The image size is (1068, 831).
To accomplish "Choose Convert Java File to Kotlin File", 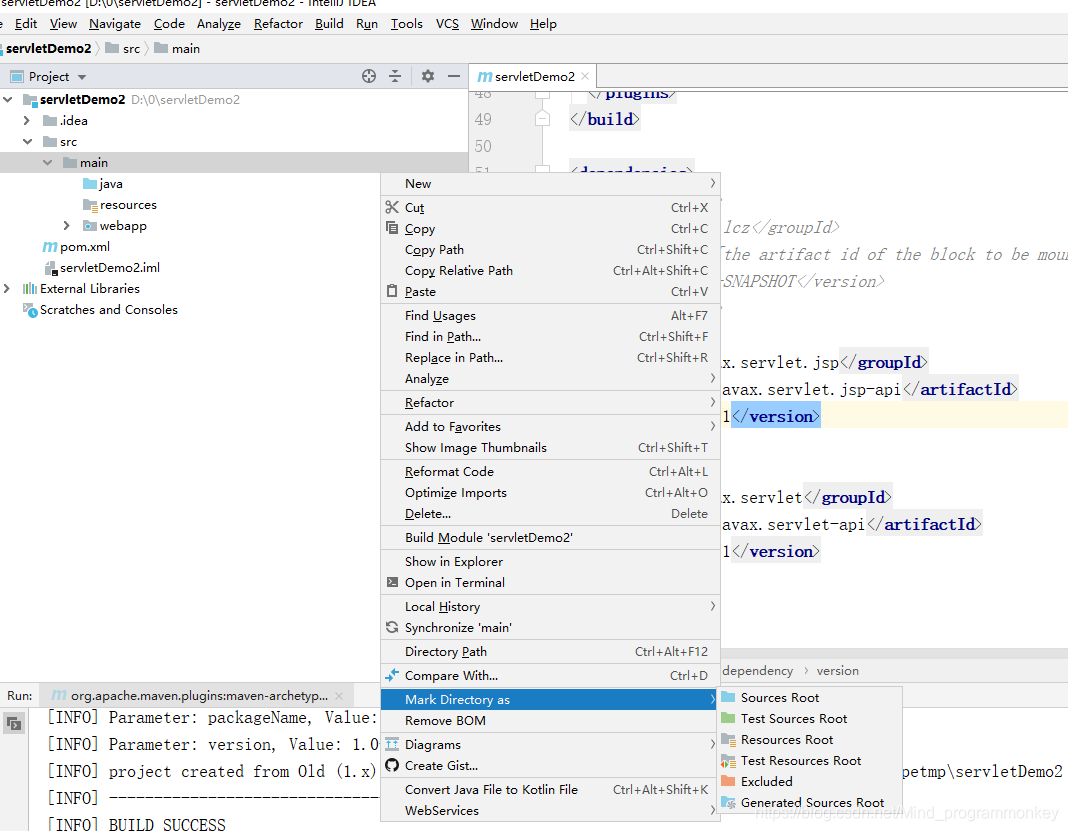I will coord(550,789).
